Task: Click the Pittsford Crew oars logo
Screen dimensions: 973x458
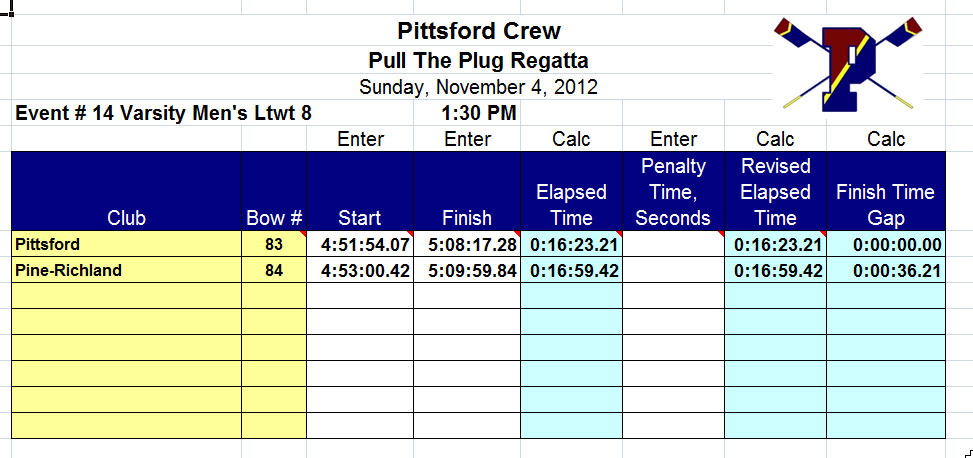Action: [848, 64]
